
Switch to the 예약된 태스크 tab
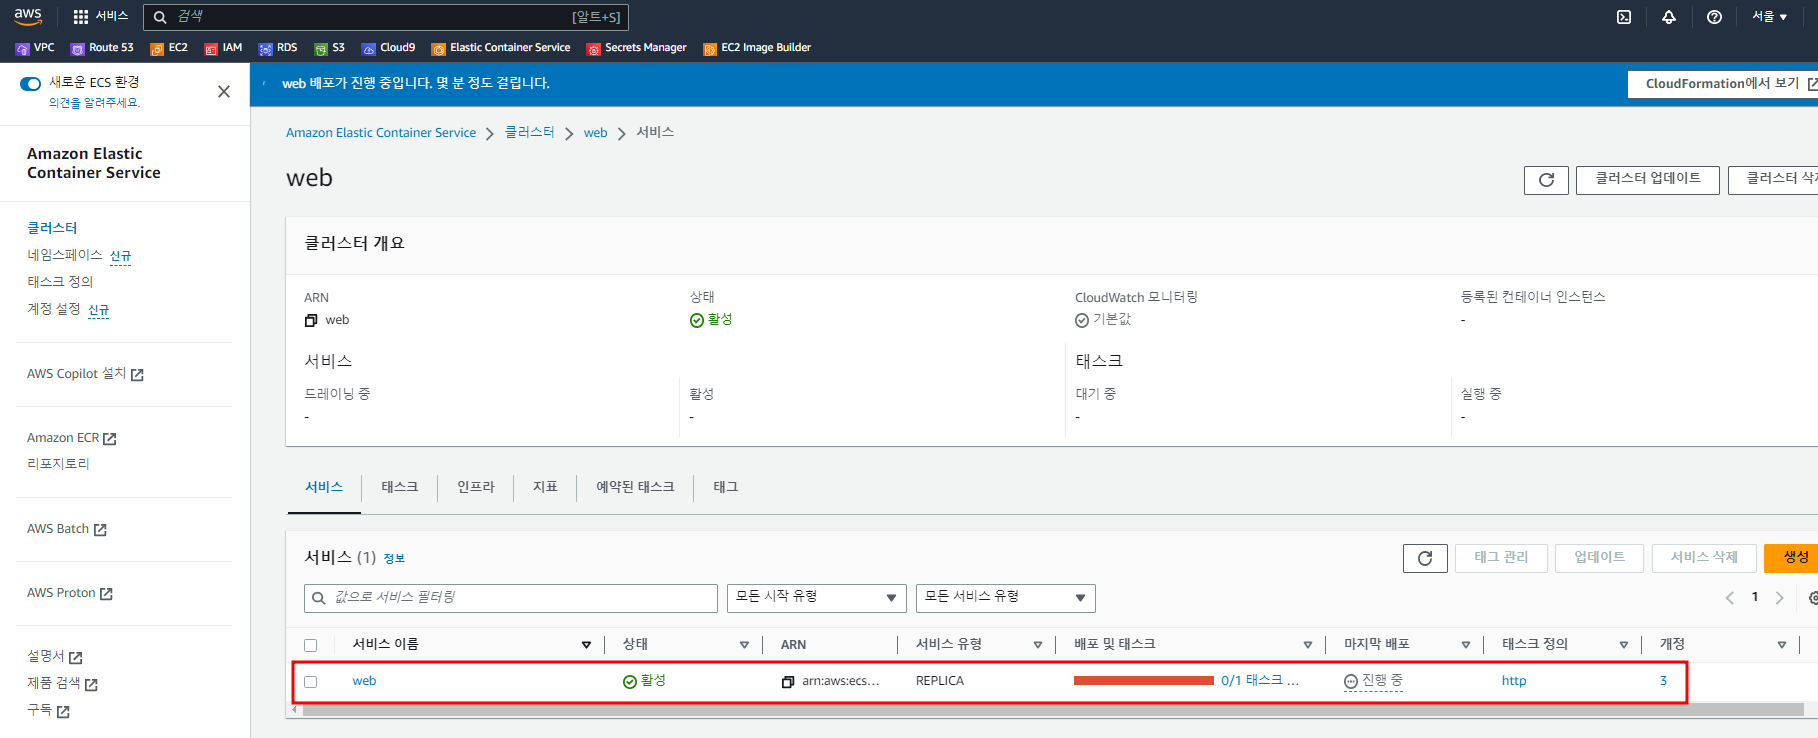[x=635, y=487]
